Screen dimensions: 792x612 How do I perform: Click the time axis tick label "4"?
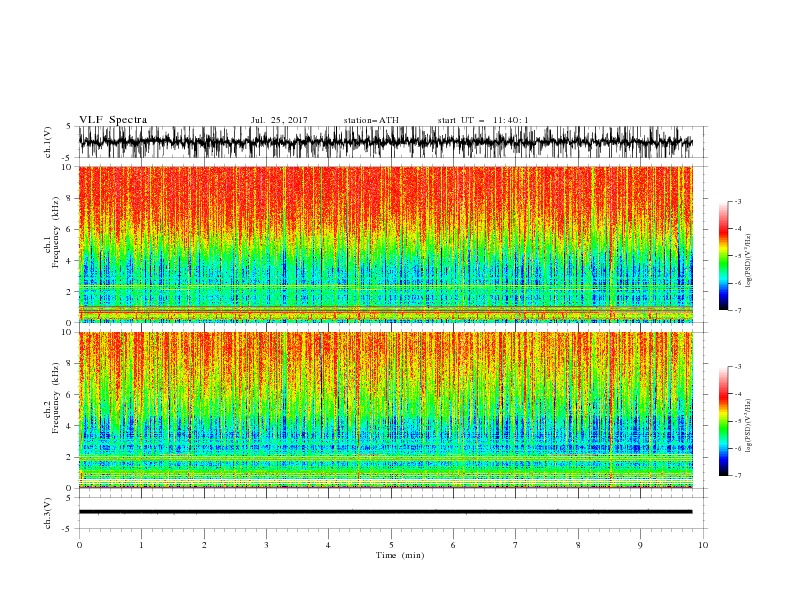[328, 545]
